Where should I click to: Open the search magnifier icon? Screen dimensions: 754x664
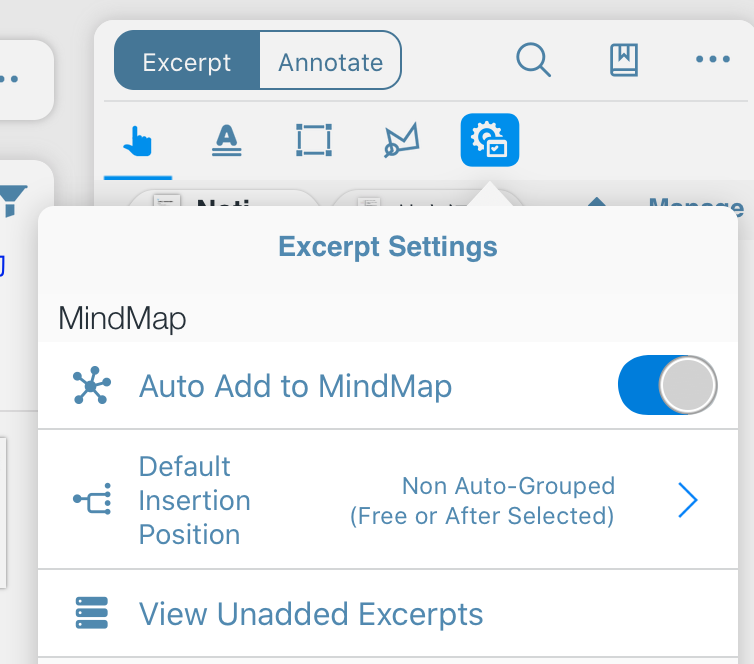point(533,60)
